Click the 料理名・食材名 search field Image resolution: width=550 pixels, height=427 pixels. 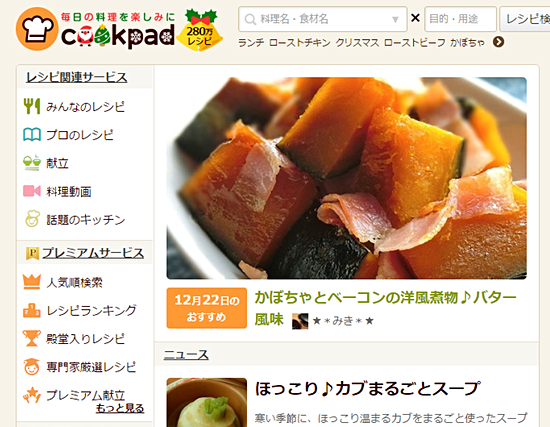coord(322,19)
